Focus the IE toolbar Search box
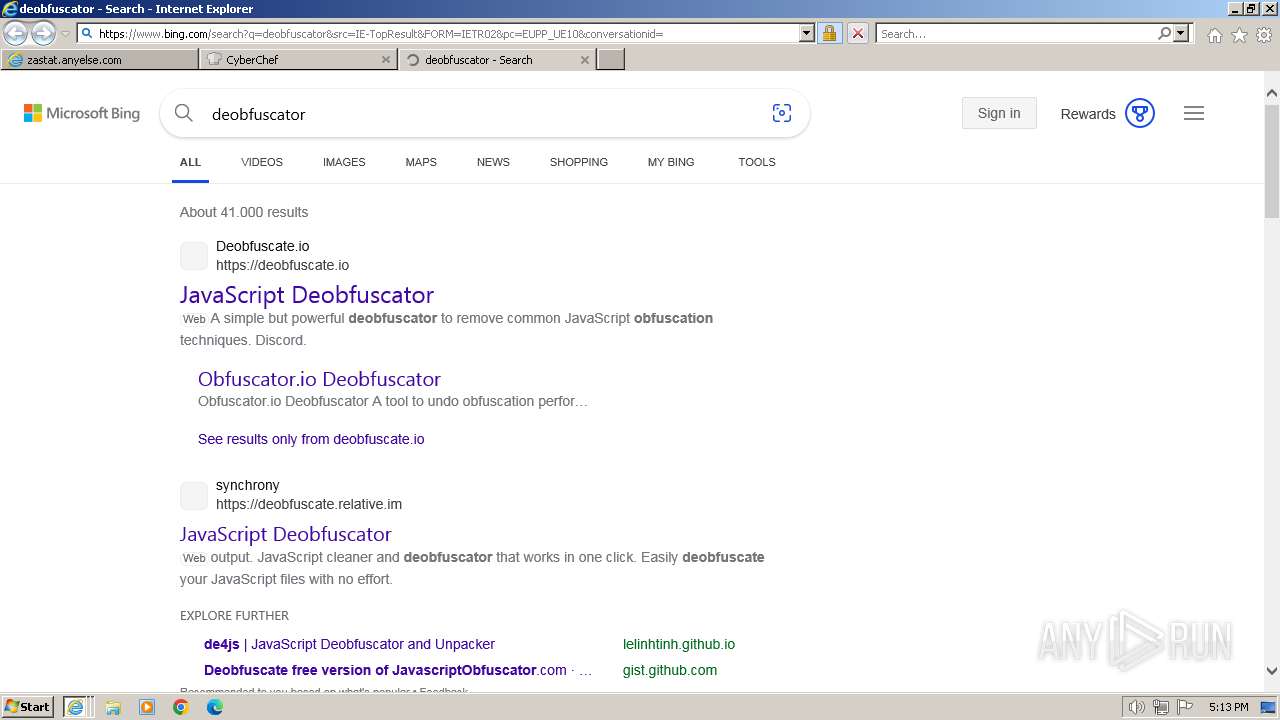 click(1016, 34)
